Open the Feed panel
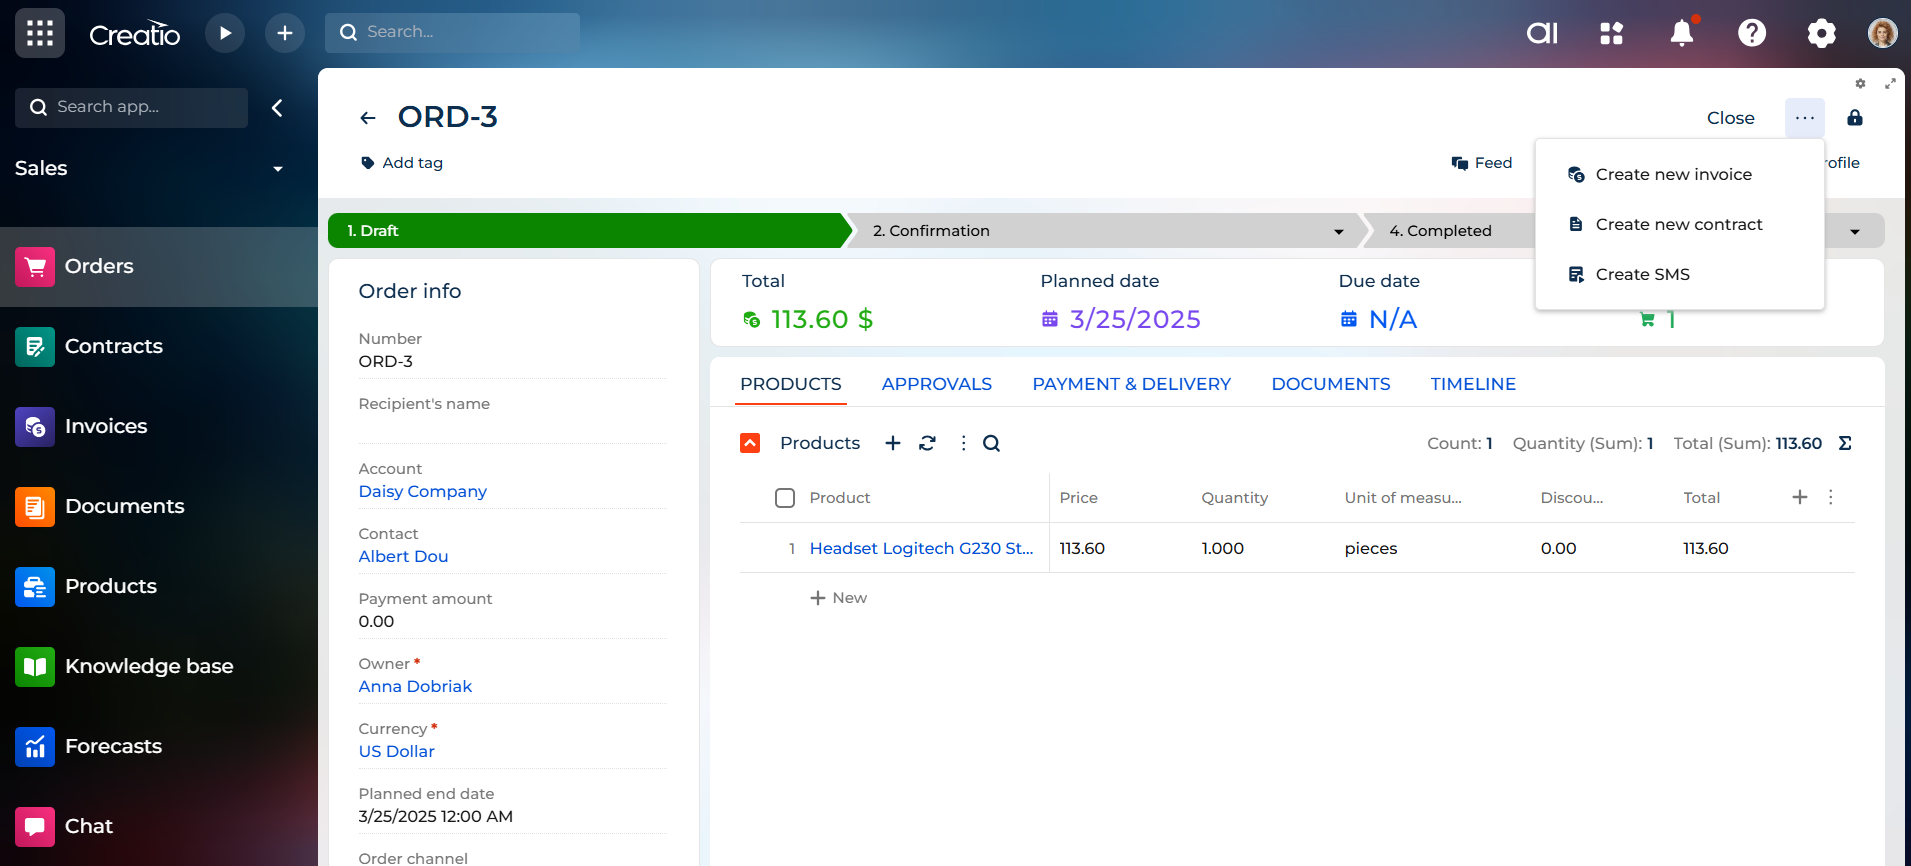This screenshot has height=866, width=1911. coord(1482,163)
